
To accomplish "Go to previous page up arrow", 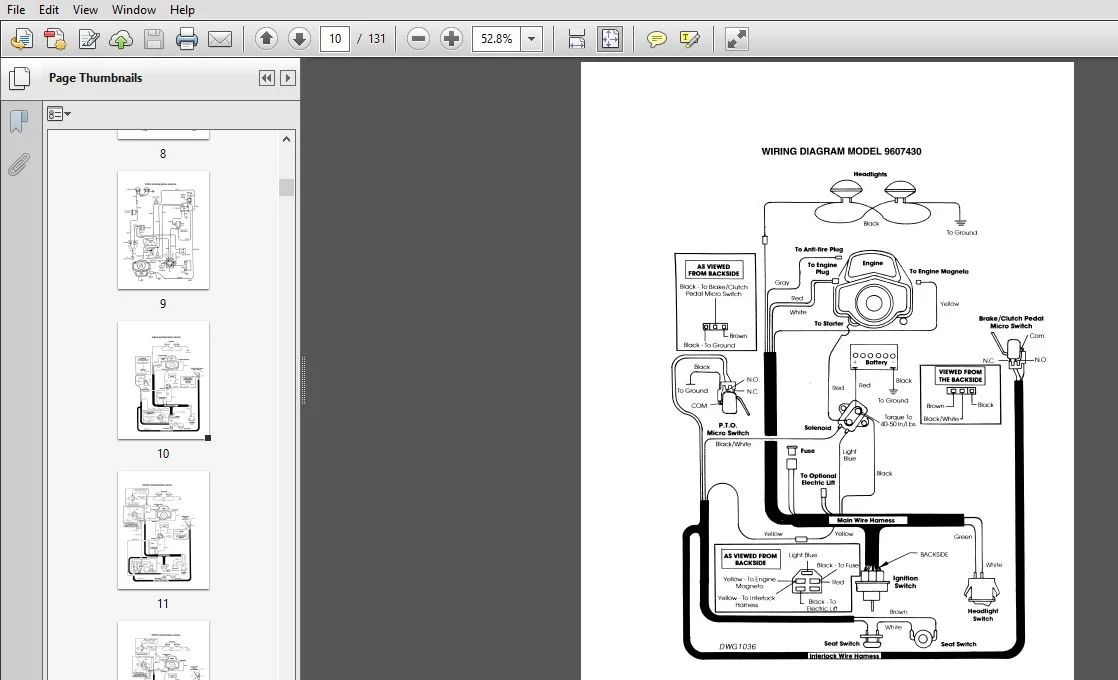I will tap(266, 38).
